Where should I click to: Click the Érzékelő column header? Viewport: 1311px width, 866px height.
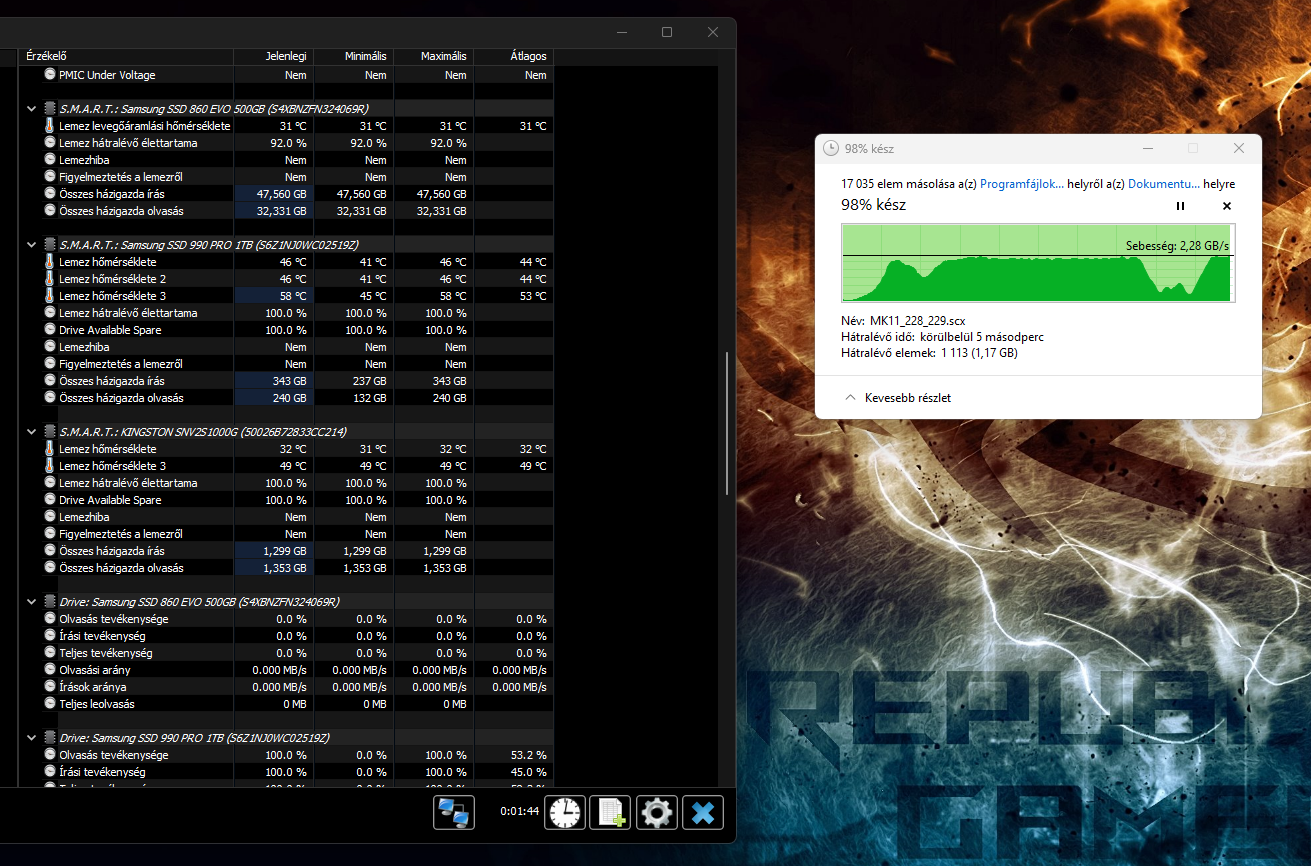[x=126, y=57]
